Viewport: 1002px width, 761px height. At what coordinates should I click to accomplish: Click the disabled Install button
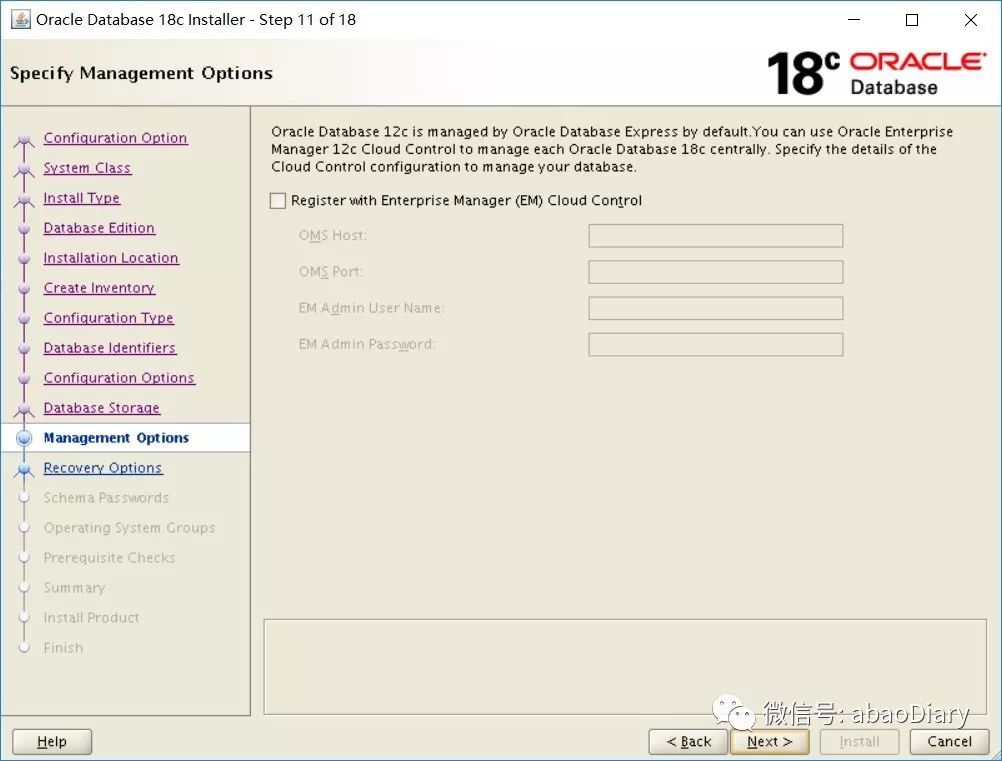click(859, 742)
